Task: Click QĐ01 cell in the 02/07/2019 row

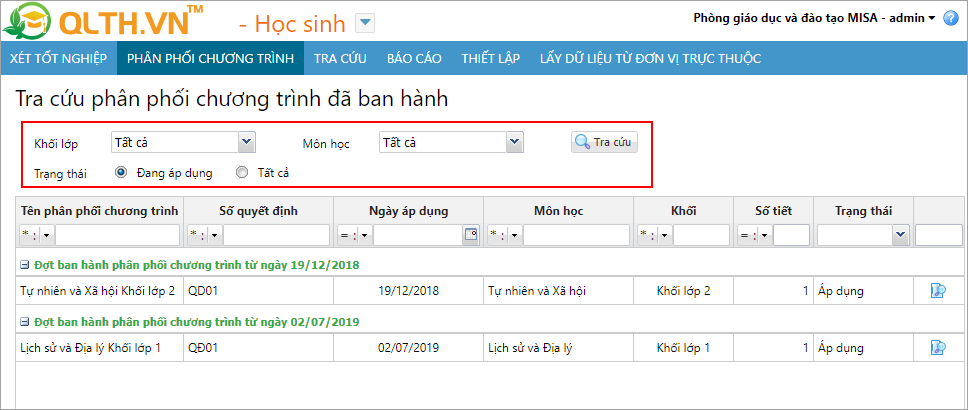Action: [x=259, y=348]
